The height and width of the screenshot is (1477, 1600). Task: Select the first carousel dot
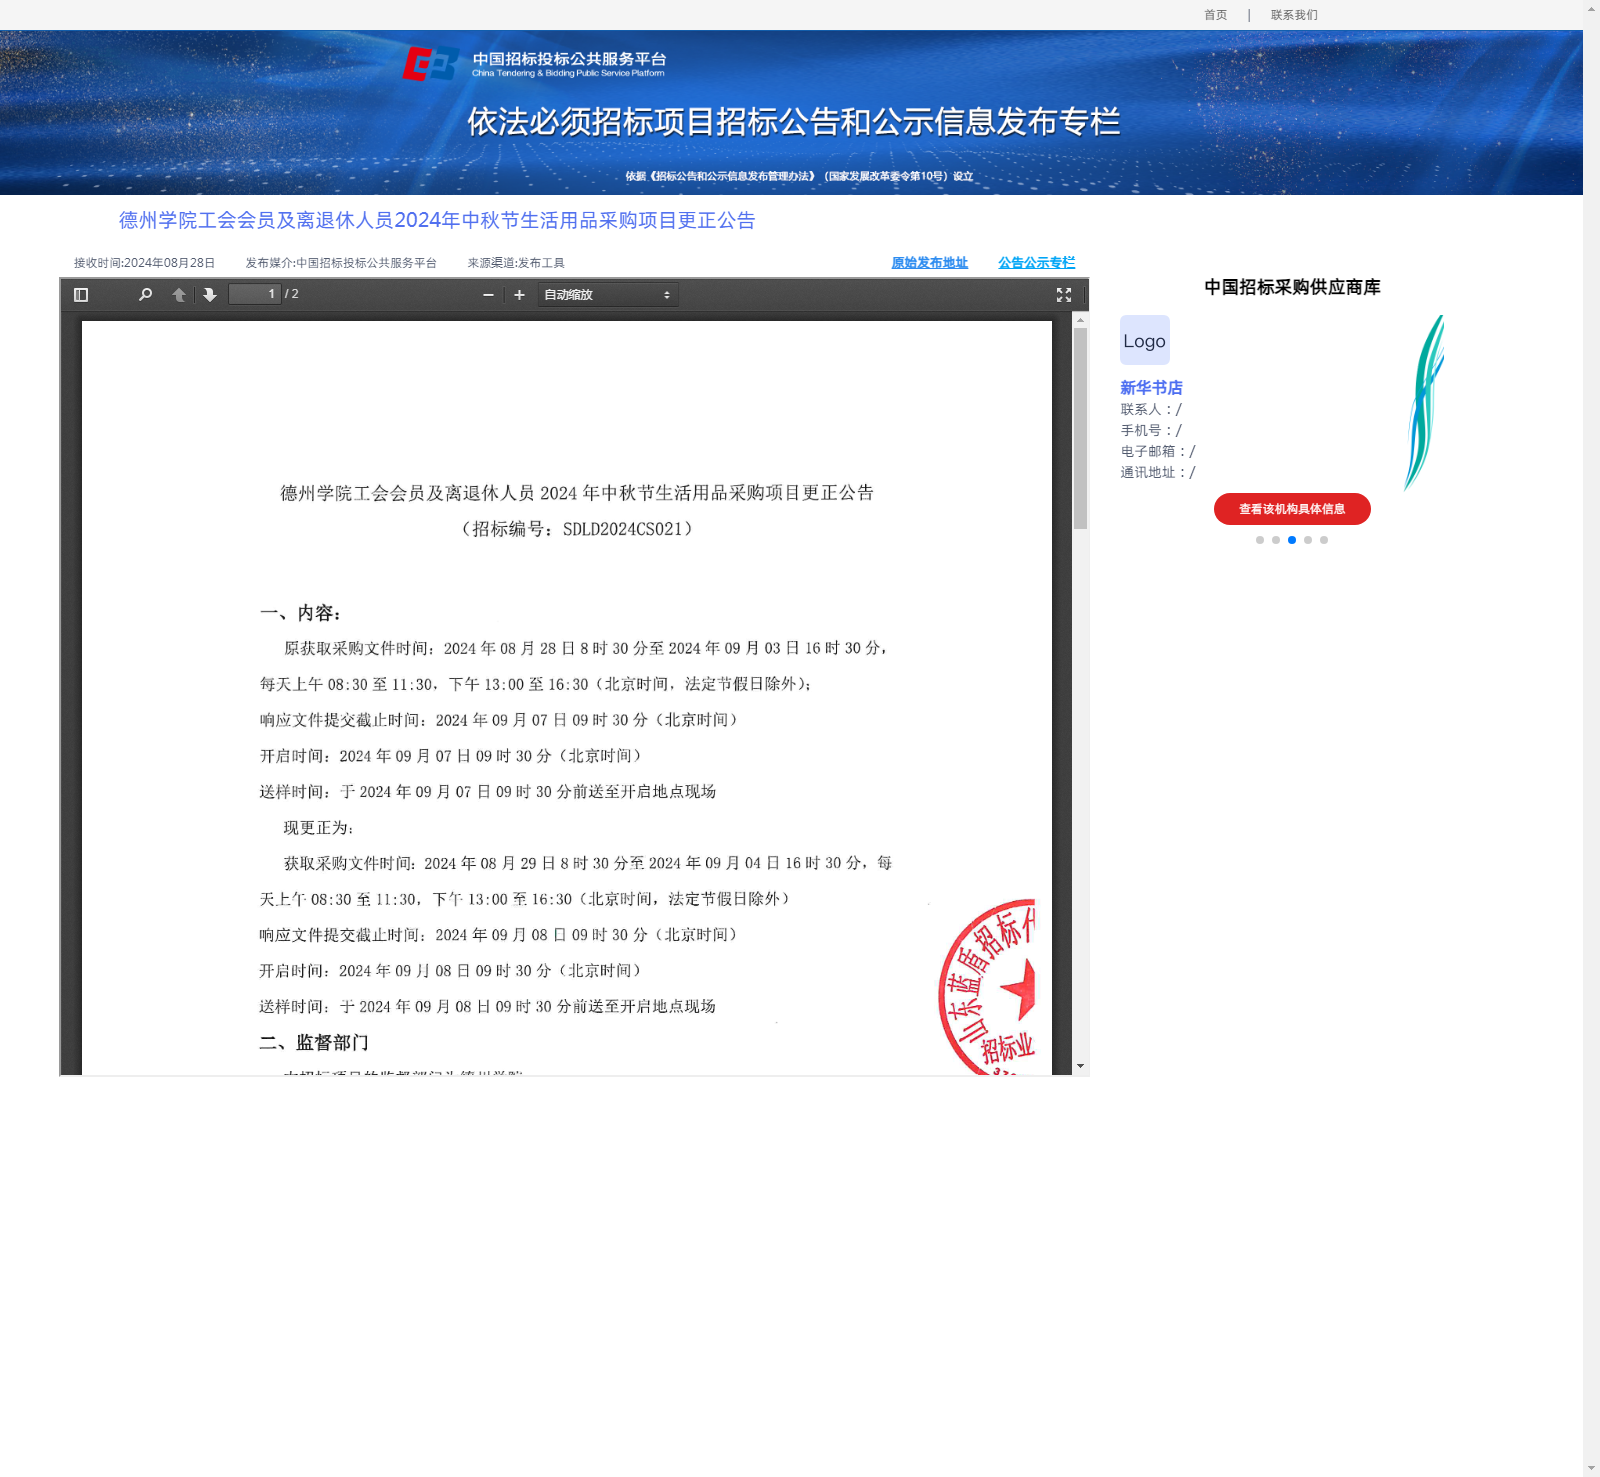coord(1260,540)
